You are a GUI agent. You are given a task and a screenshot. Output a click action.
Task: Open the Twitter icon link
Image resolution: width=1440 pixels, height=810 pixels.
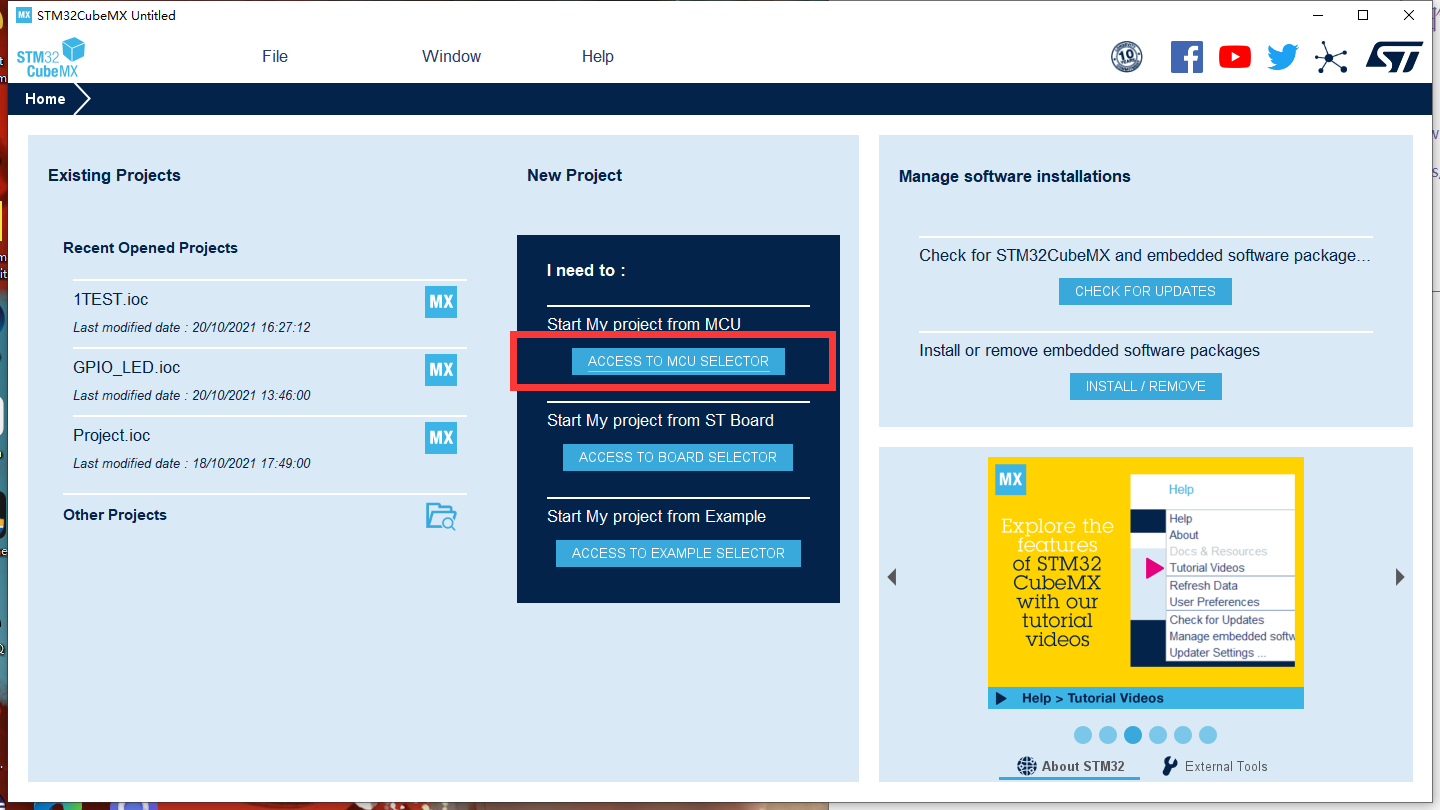pyautogui.click(x=1282, y=57)
